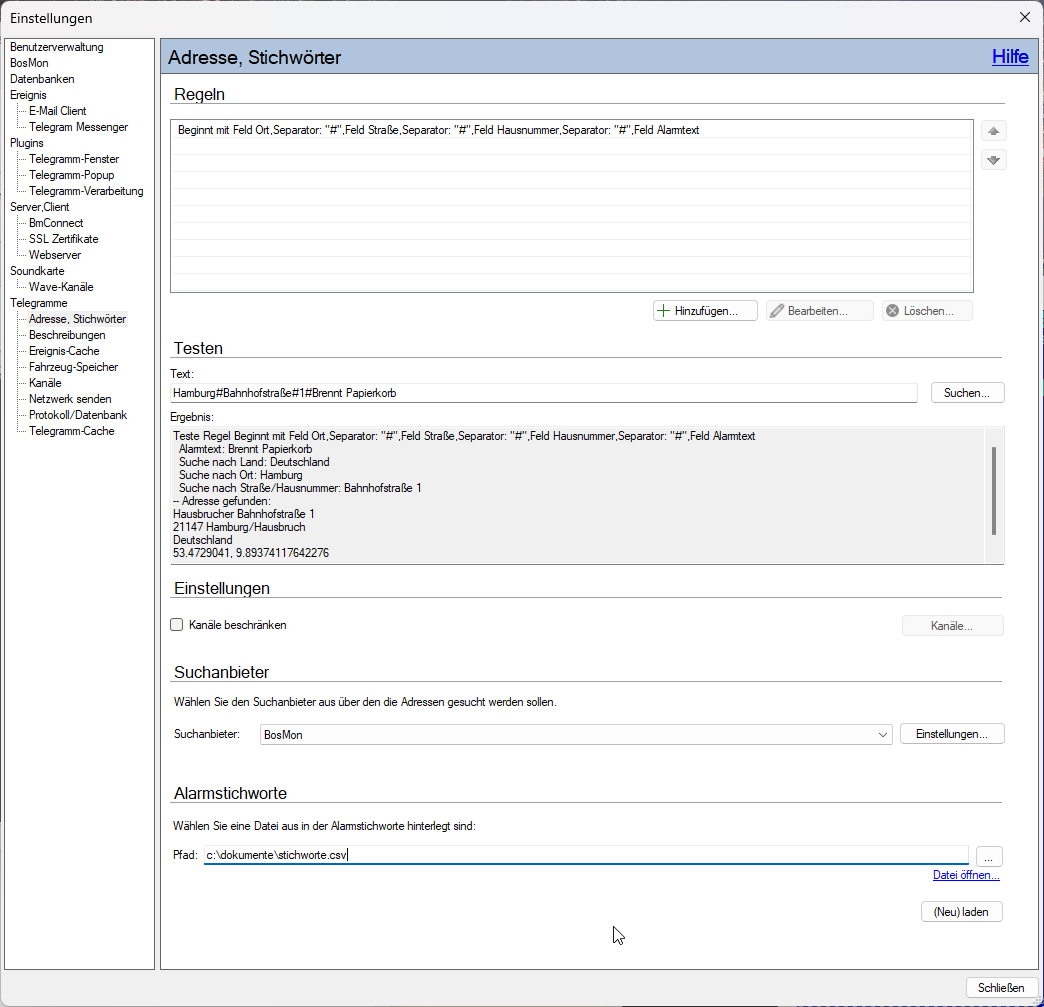Open the Suchanbieter dropdown showing BosMon

(x=576, y=735)
